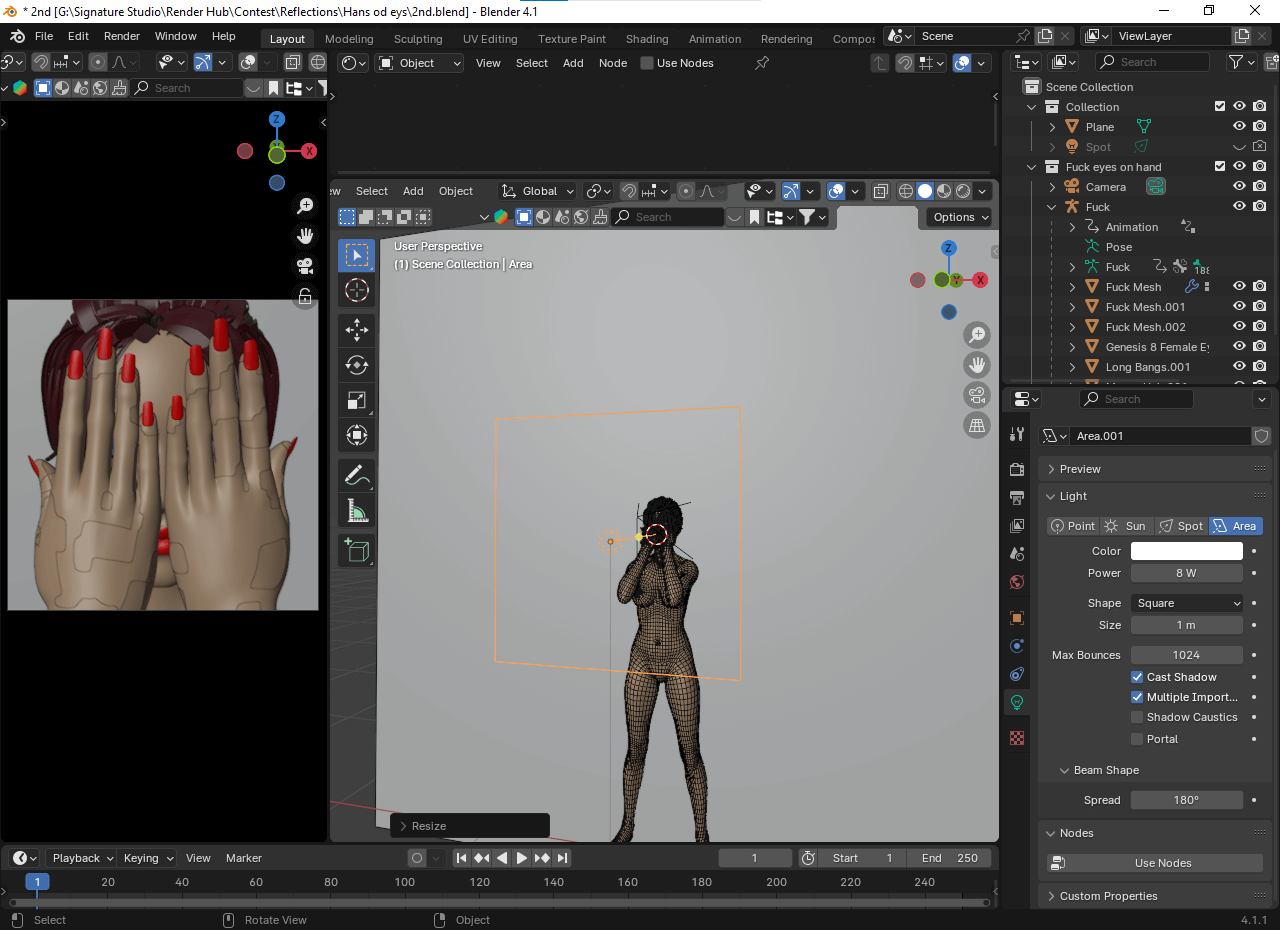Toggle Use Nodes checkbox in header
This screenshot has width=1280, height=930.
(x=647, y=63)
